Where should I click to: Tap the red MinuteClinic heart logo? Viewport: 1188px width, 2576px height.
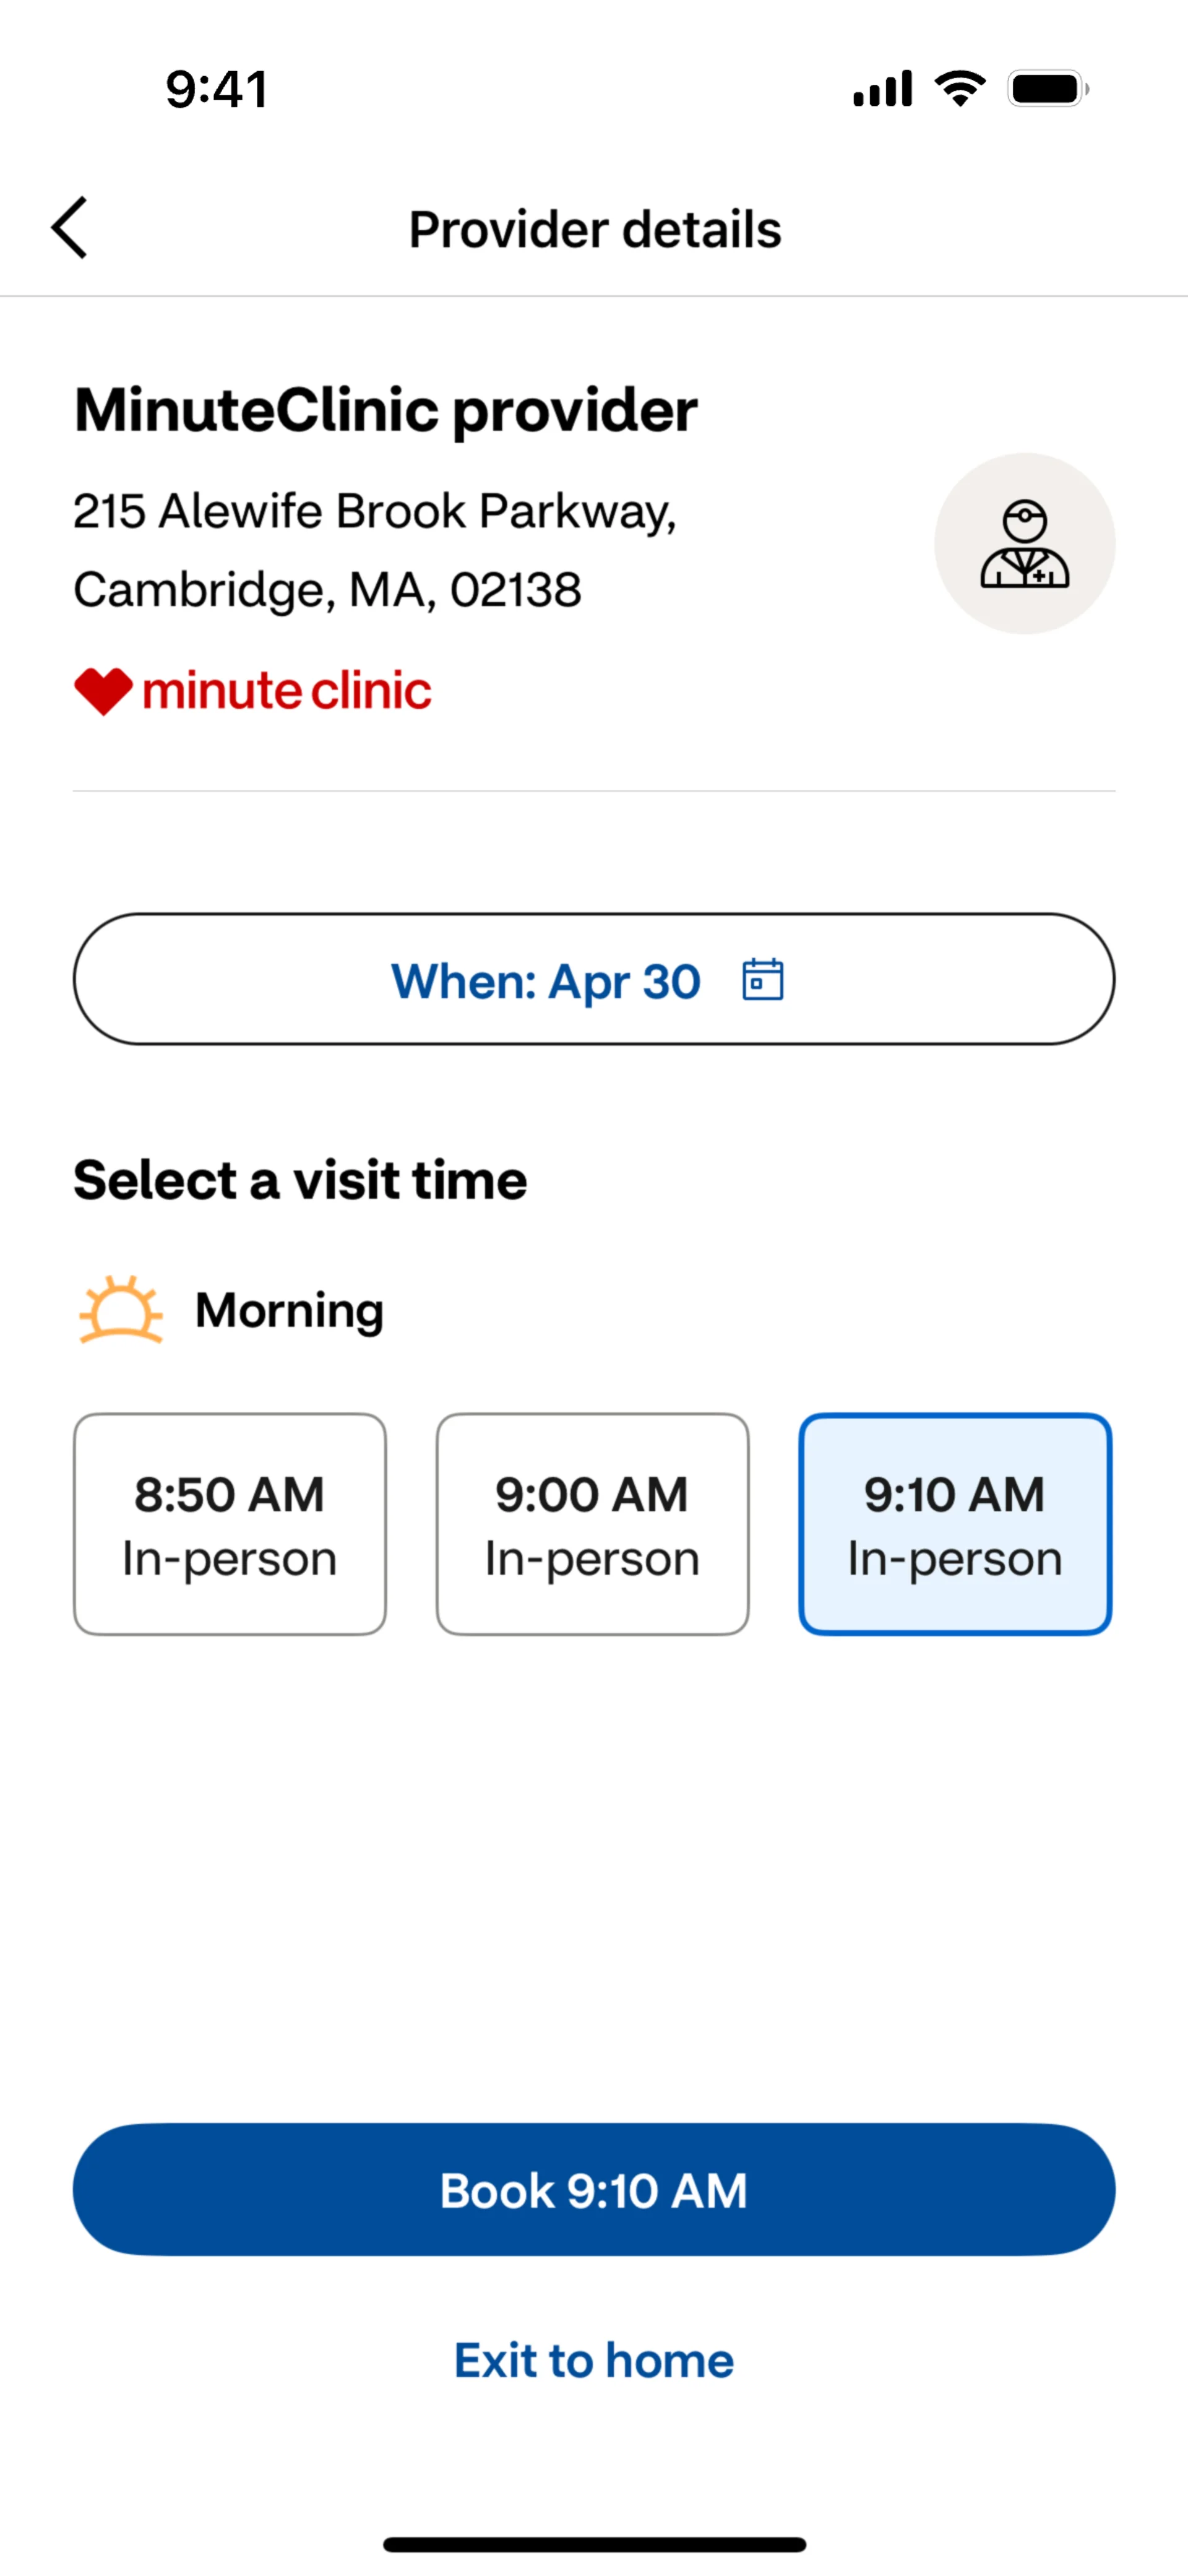click(x=103, y=691)
